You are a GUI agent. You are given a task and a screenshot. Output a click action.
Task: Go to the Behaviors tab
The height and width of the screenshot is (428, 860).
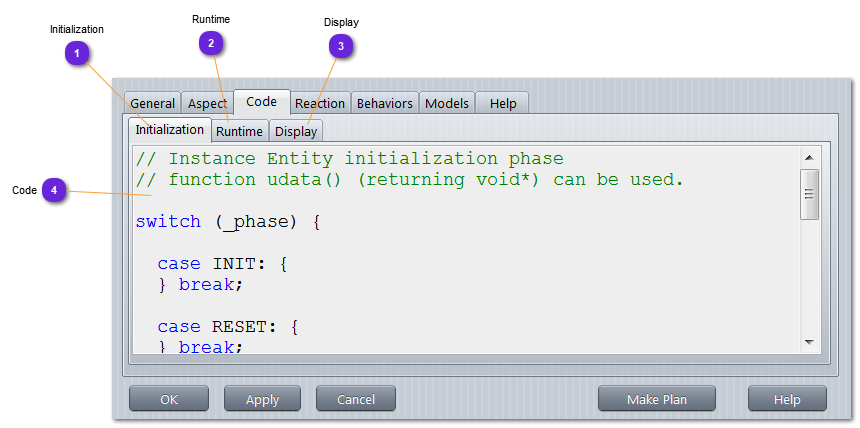(384, 103)
